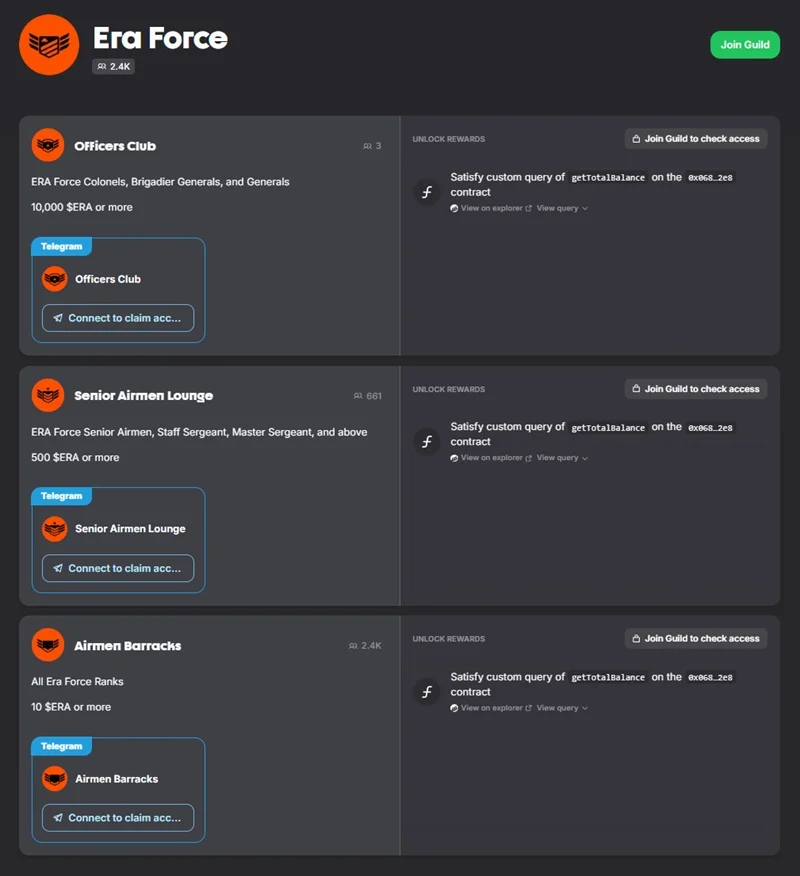Click the Officers Club Telegram group avatar

(55, 279)
